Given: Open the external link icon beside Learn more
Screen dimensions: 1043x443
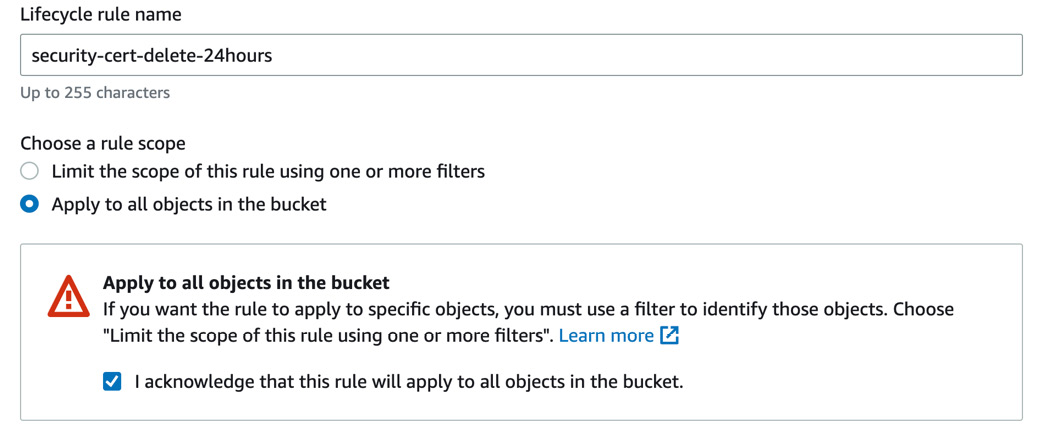Looking at the screenshot, I should click(669, 336).
